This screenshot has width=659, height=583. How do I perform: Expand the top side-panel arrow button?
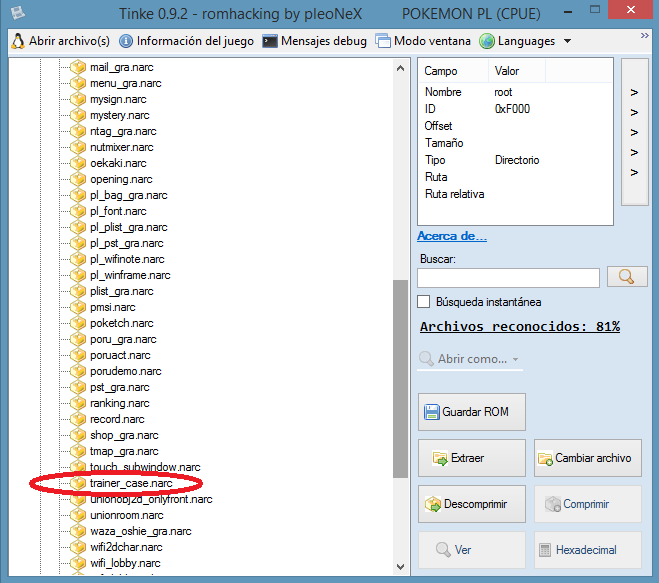coord(634,93)
